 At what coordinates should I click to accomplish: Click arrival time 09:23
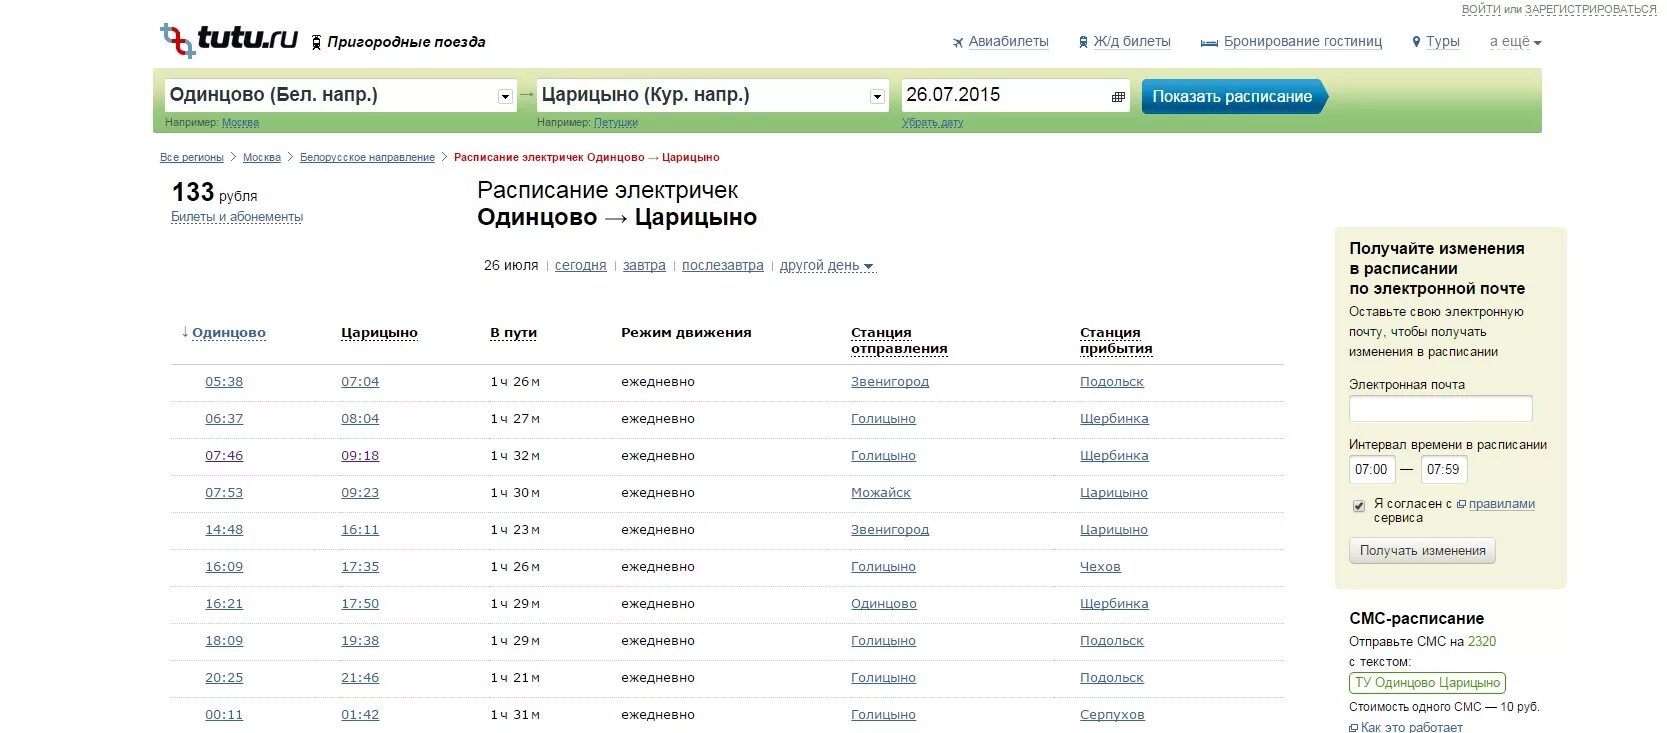[360, 493]
